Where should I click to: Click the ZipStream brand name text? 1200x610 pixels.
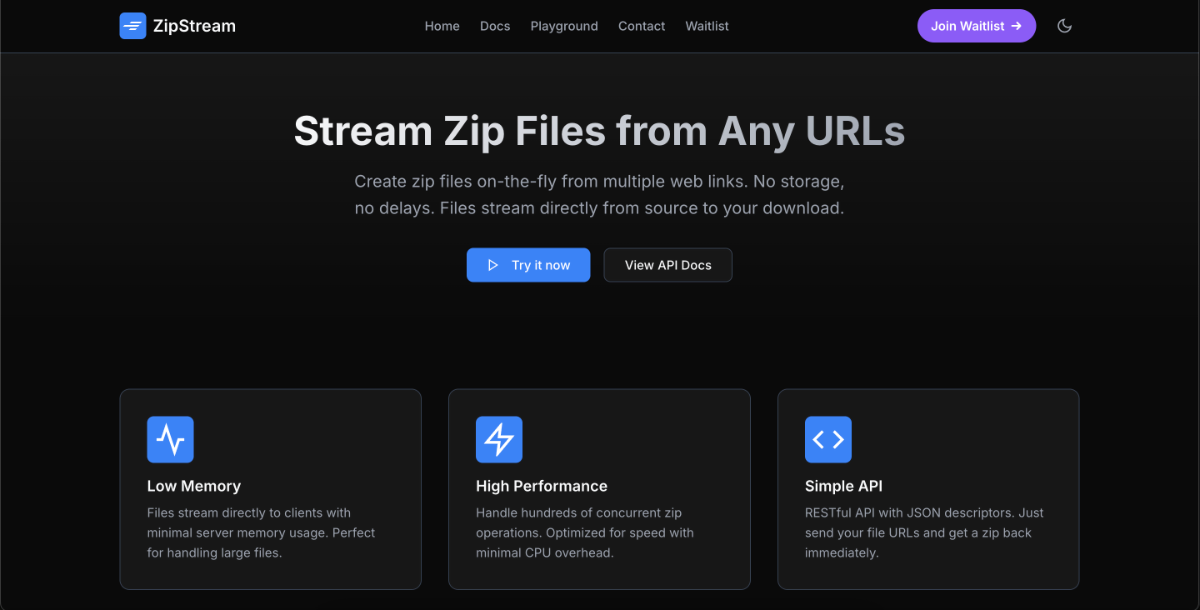194,26
